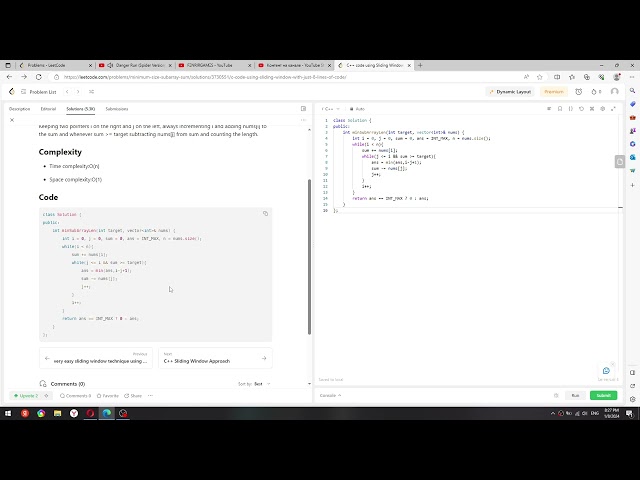Open the Windows Start menu

[x=8, y=413]
